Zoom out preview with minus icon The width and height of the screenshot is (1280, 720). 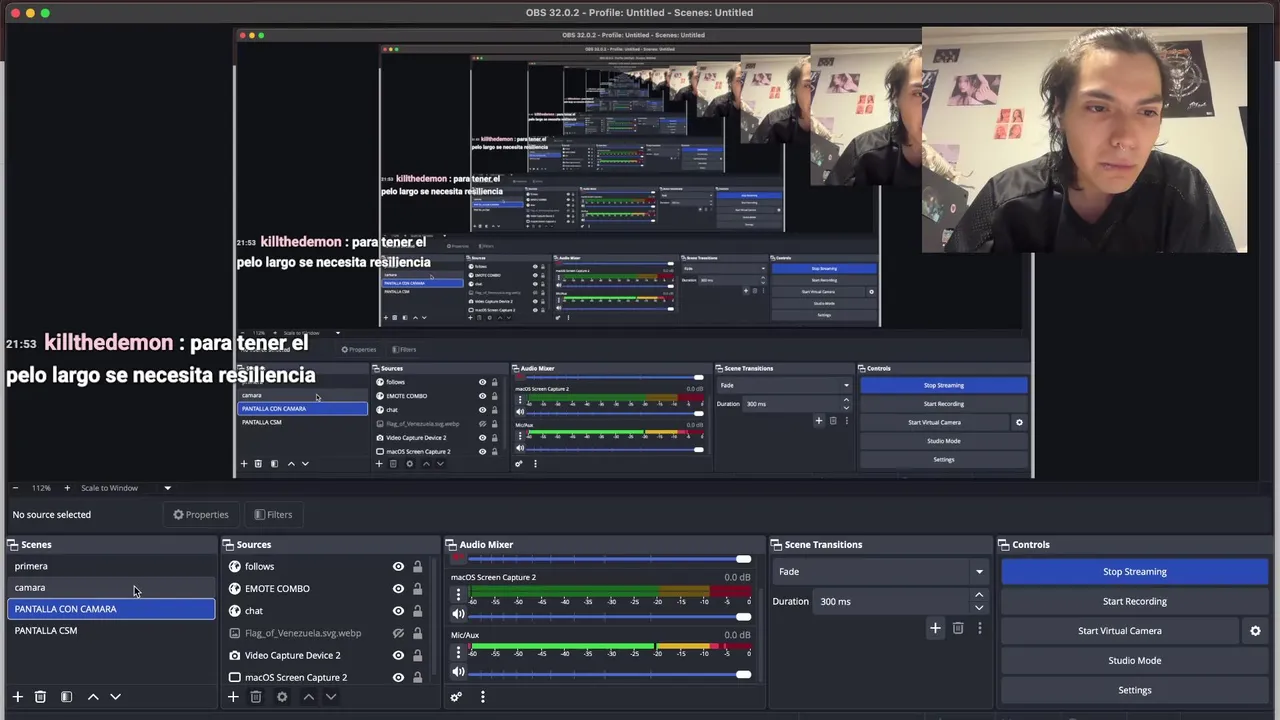[15, 488]
